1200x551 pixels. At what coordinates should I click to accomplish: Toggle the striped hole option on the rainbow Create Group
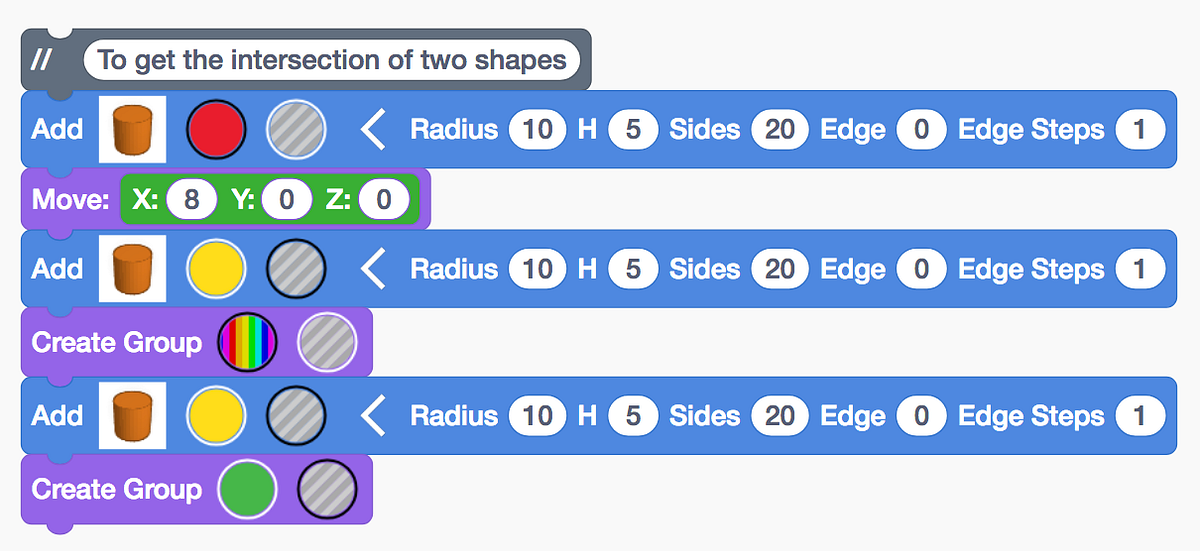[x=327, y=343]
